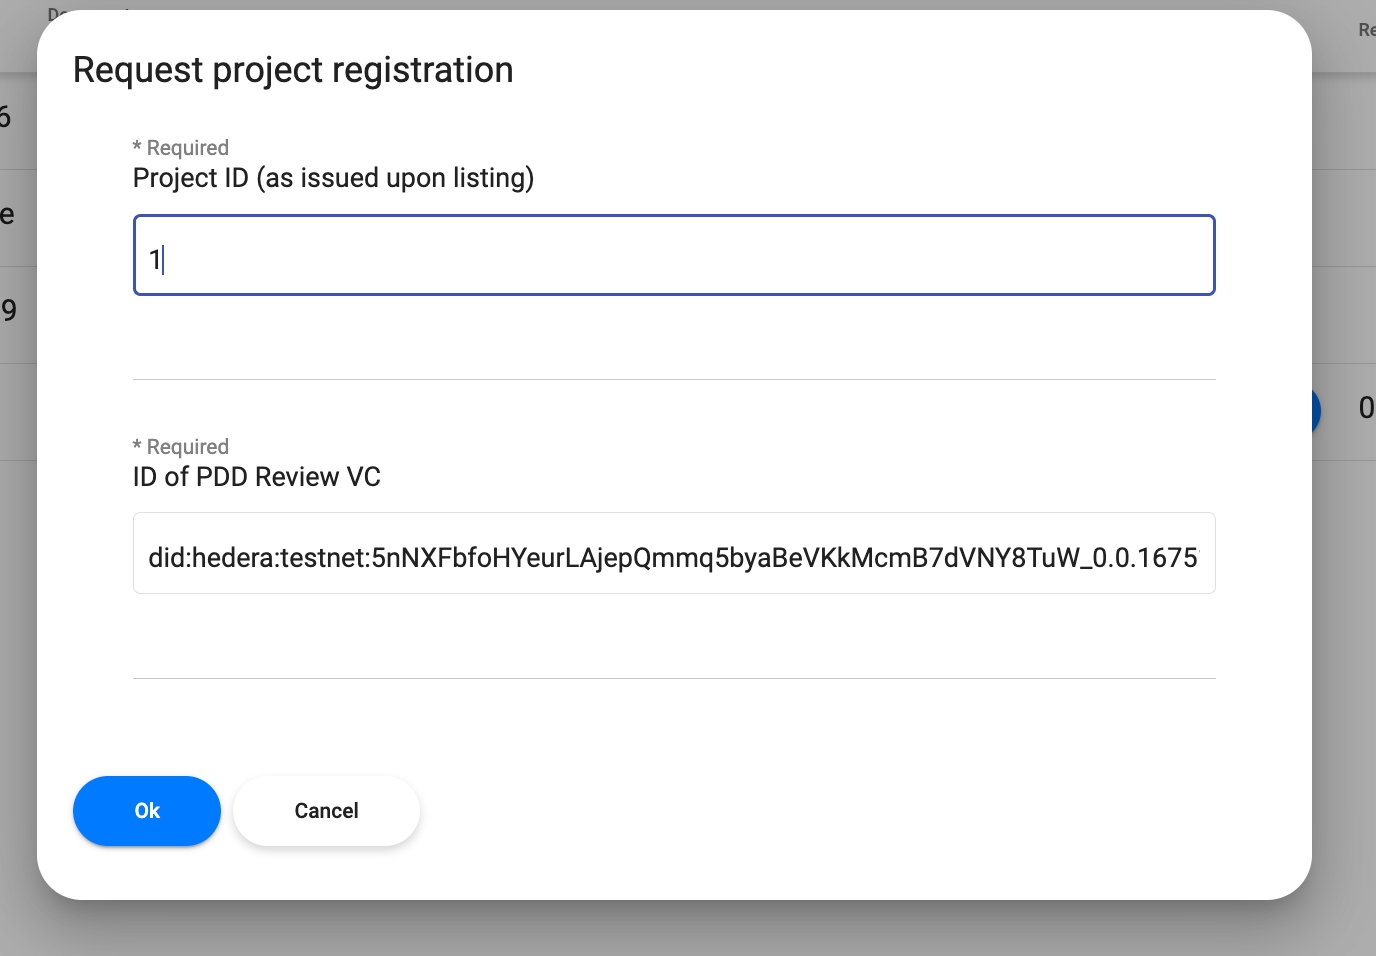Focus the Project ID input field
This screenshot has height=956, width=1376.
click(x=674, y=255)
